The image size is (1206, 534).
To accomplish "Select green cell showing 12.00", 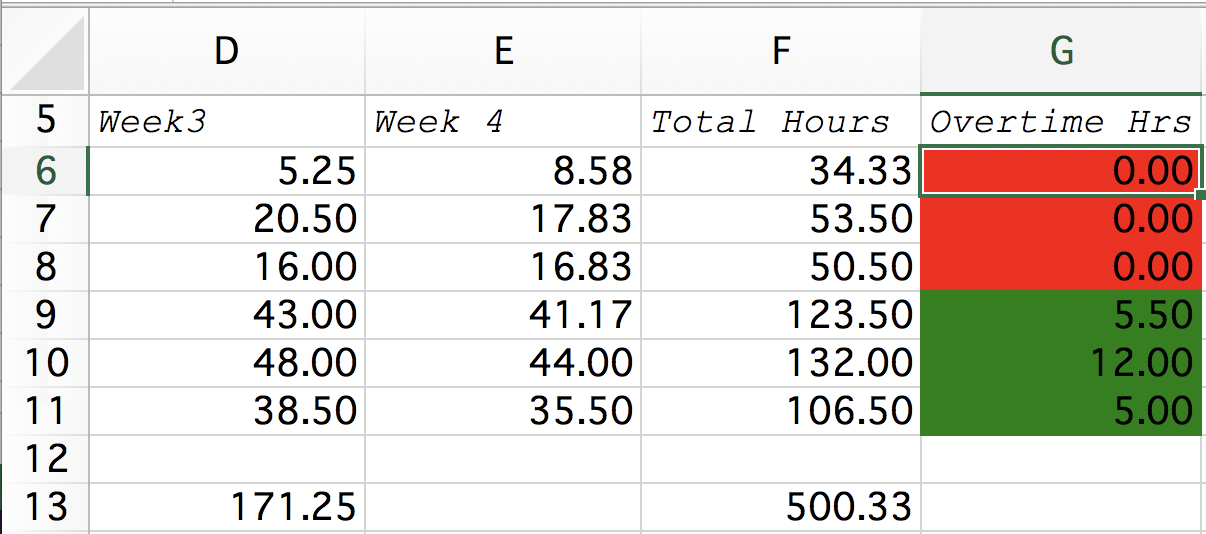I will [x=1061, y=363].
